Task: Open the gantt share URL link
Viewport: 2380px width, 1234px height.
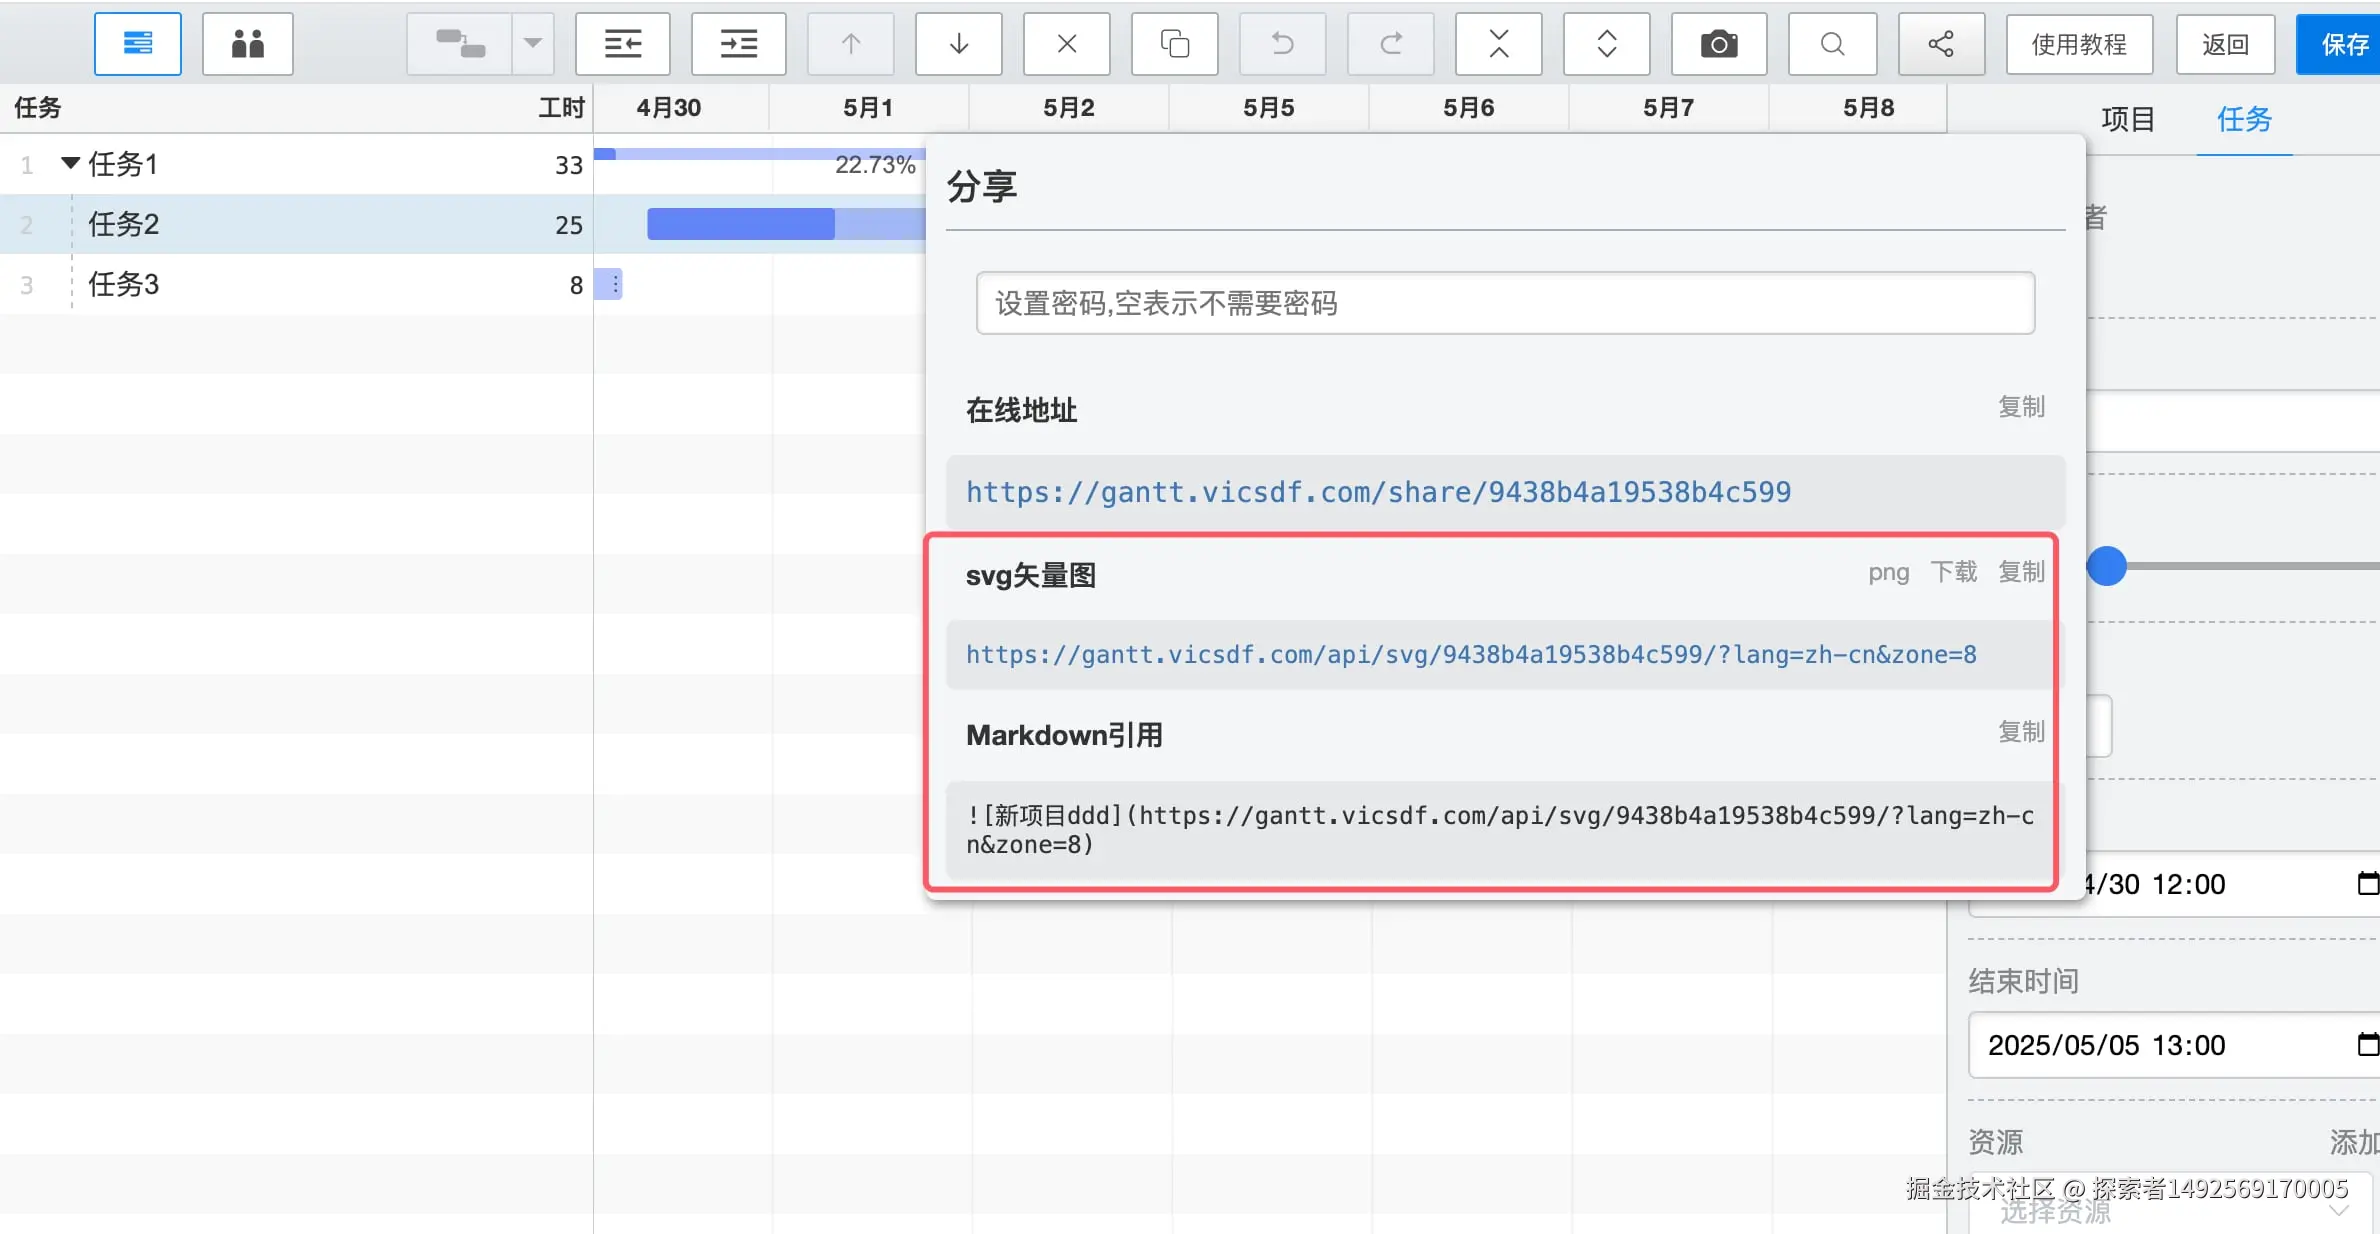Action: pos(1378,492)
